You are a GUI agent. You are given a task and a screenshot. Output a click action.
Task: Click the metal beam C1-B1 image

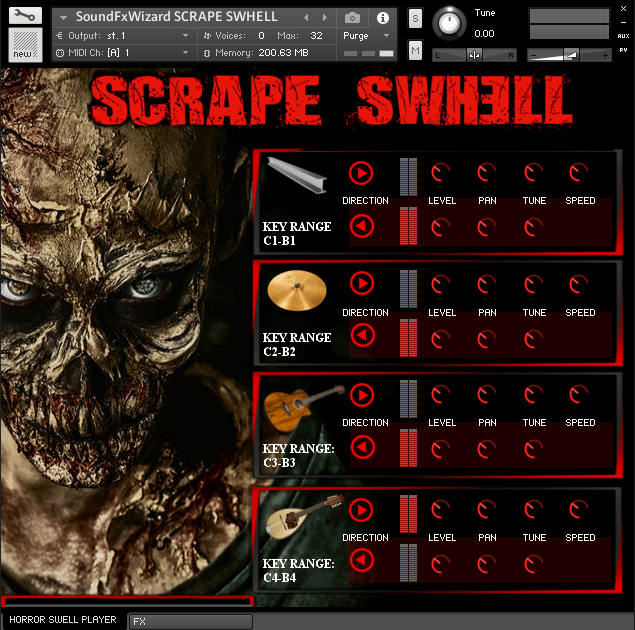(297, 175)
